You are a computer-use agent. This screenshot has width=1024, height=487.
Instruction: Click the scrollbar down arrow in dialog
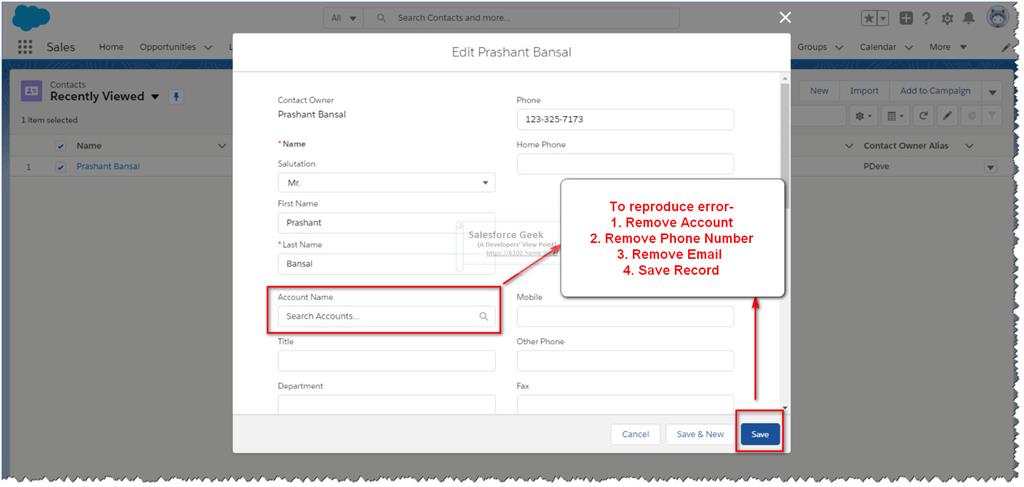point(785,408)
